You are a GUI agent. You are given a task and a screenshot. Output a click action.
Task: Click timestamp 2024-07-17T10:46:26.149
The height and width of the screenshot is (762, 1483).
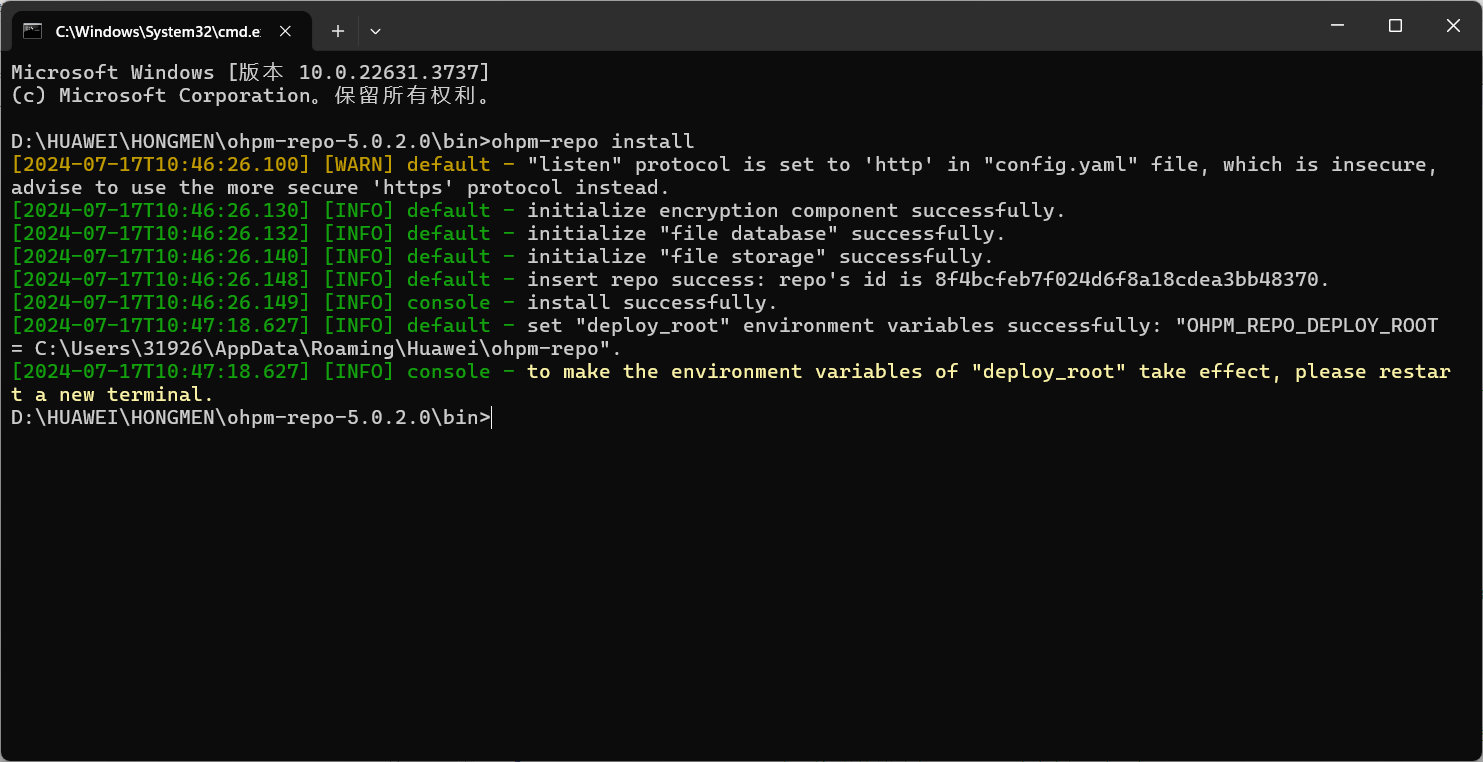[161, 302]
